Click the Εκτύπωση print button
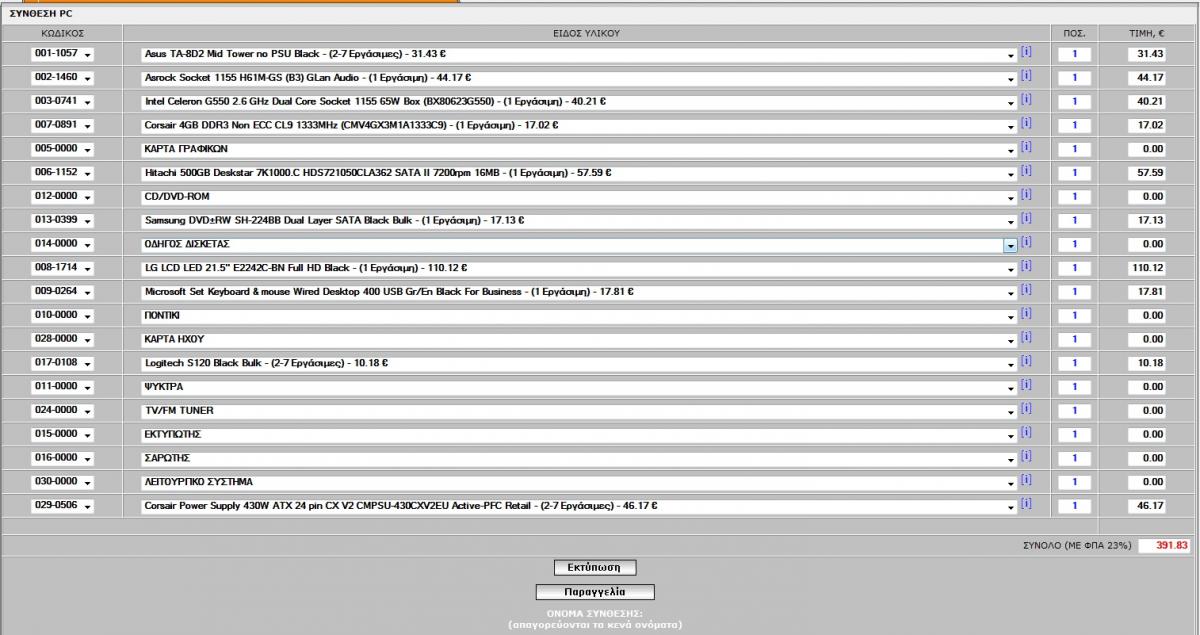Image resolution: width=1200 pixels, height=635 pixels. tap(595, 568)
